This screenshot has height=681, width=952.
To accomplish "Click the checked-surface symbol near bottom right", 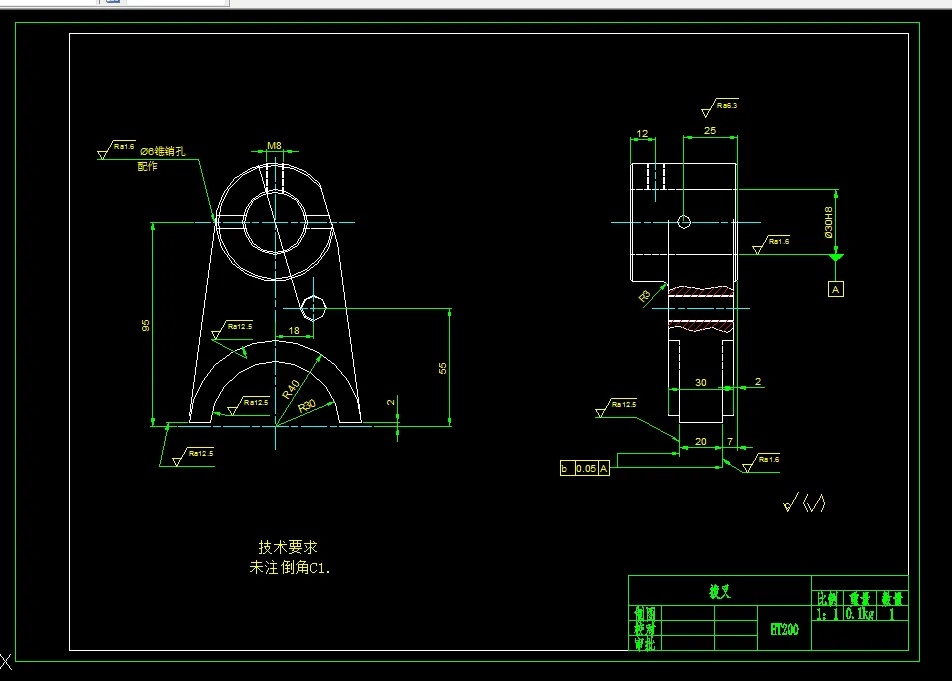I will [x=806, y=503].
